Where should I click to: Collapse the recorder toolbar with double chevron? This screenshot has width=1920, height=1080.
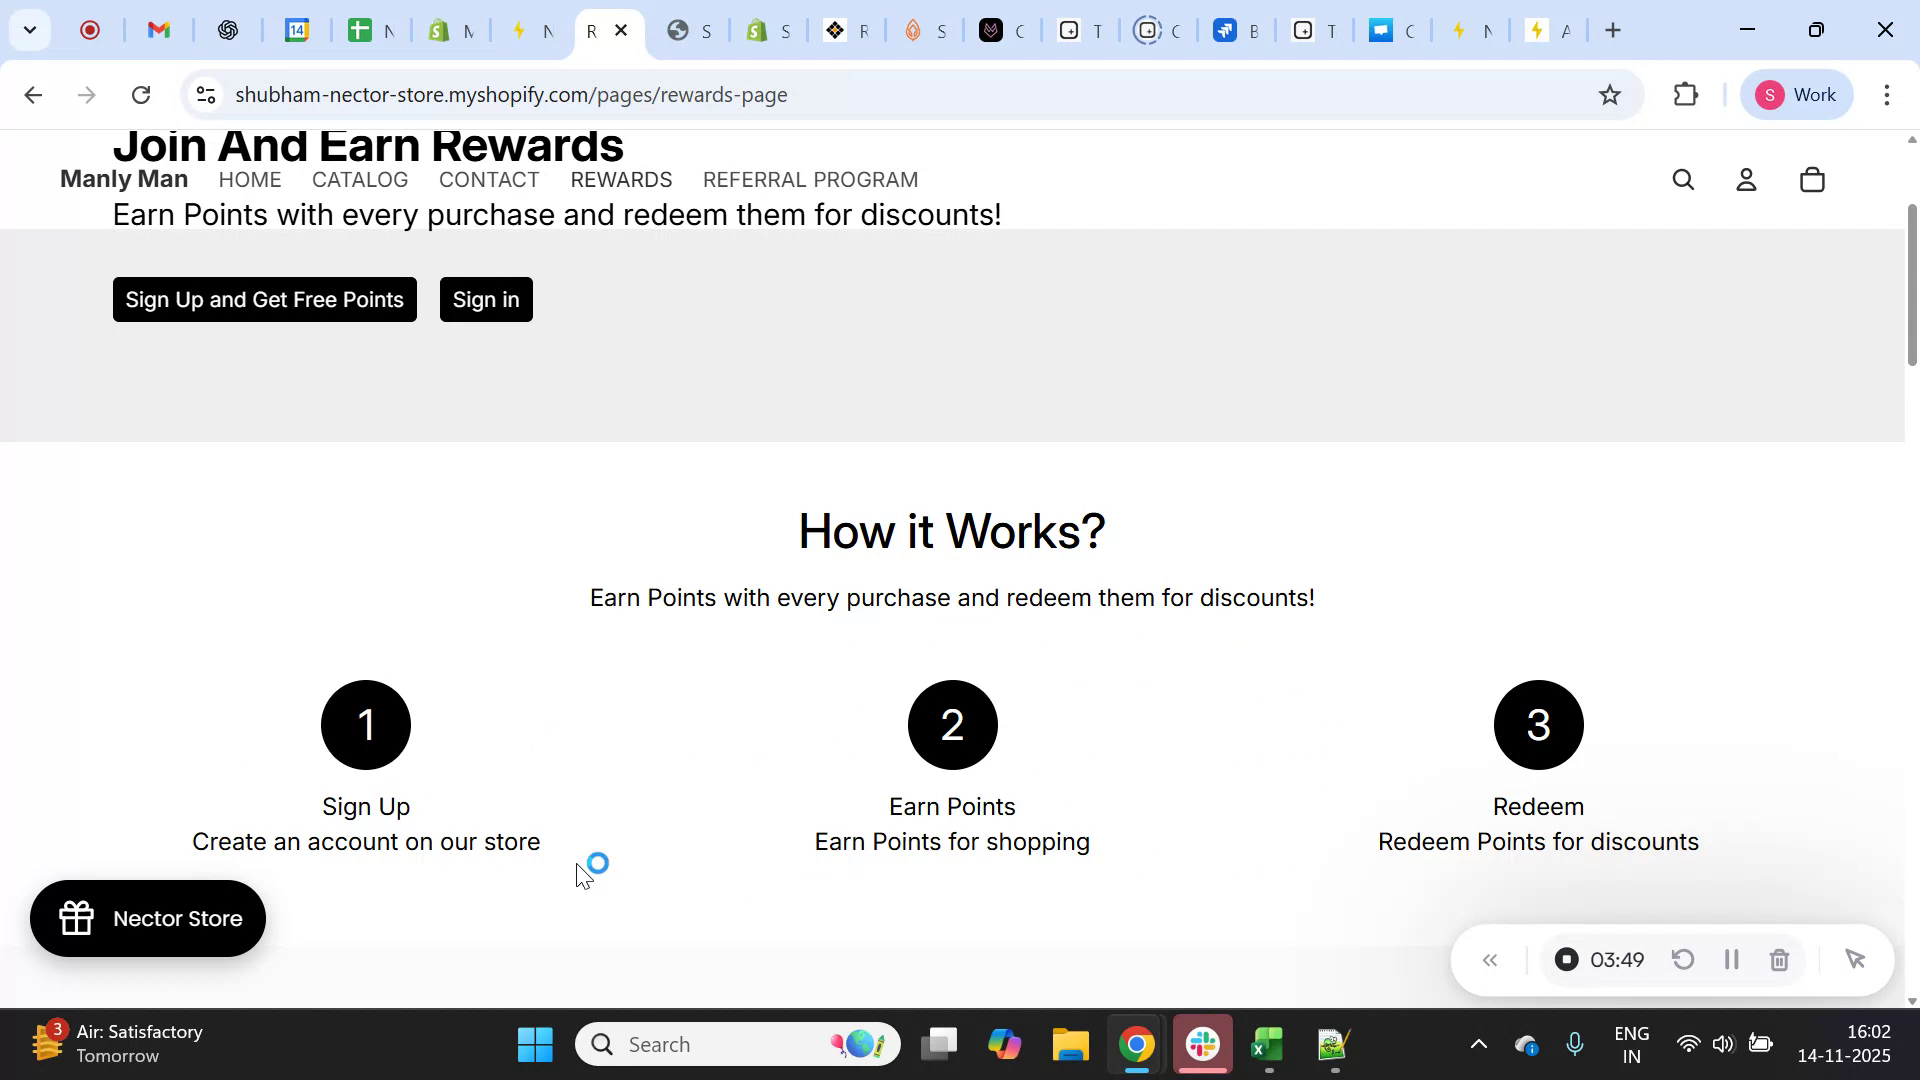coord(1491,959)
